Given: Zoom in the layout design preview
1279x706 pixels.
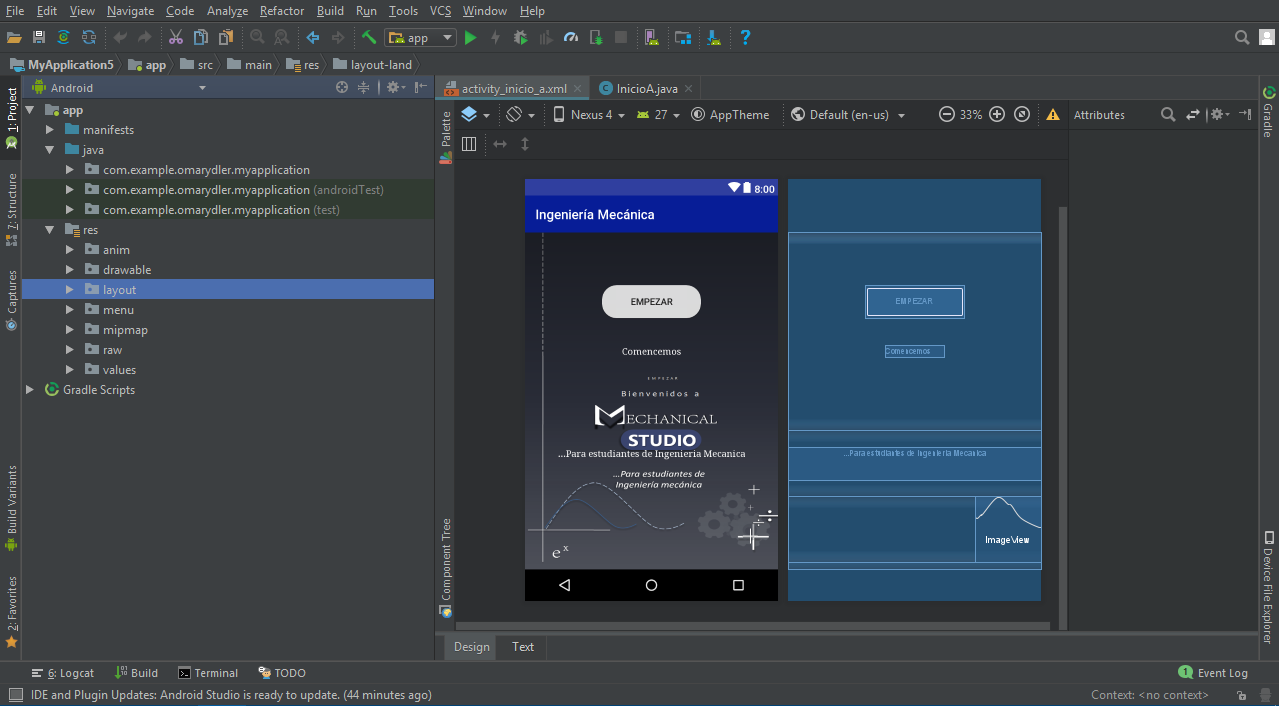Looking at the screenshot, I should [997, 114].
